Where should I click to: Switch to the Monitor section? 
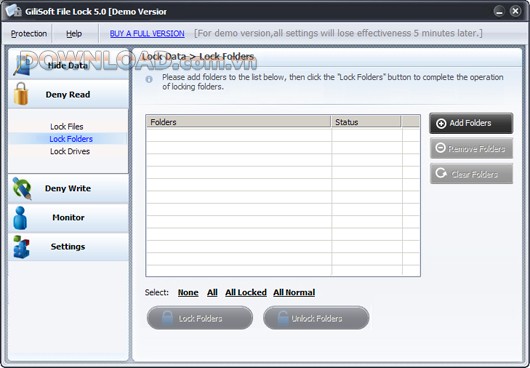68,217
